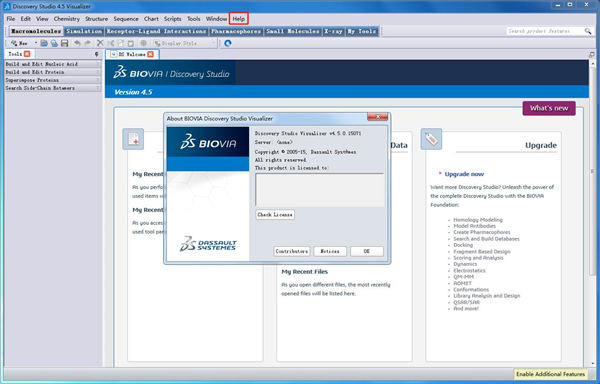Click the Docking list item
Image resolution: width=600 pixels, height=384 pixels.
click(x=463, y=245)
